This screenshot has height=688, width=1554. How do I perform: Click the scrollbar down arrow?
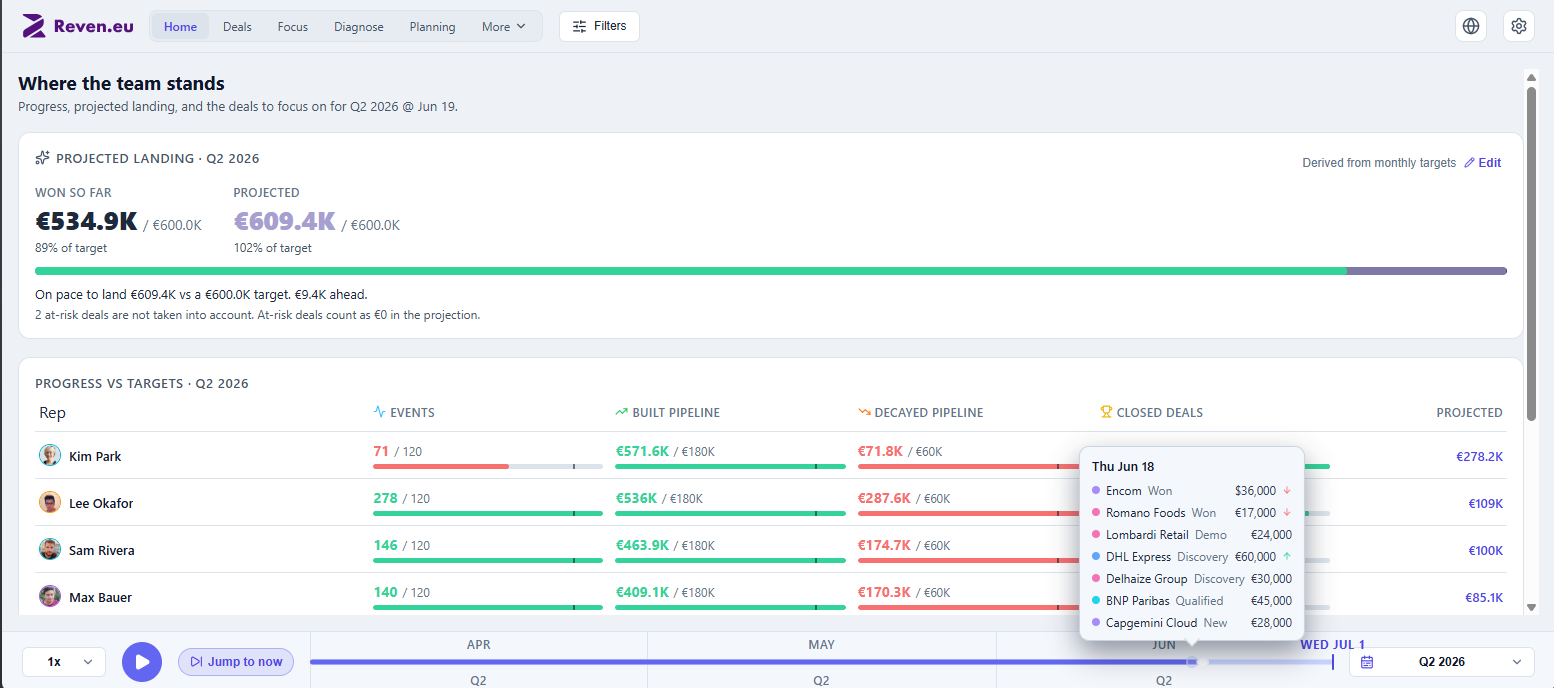click(1531, 607)
